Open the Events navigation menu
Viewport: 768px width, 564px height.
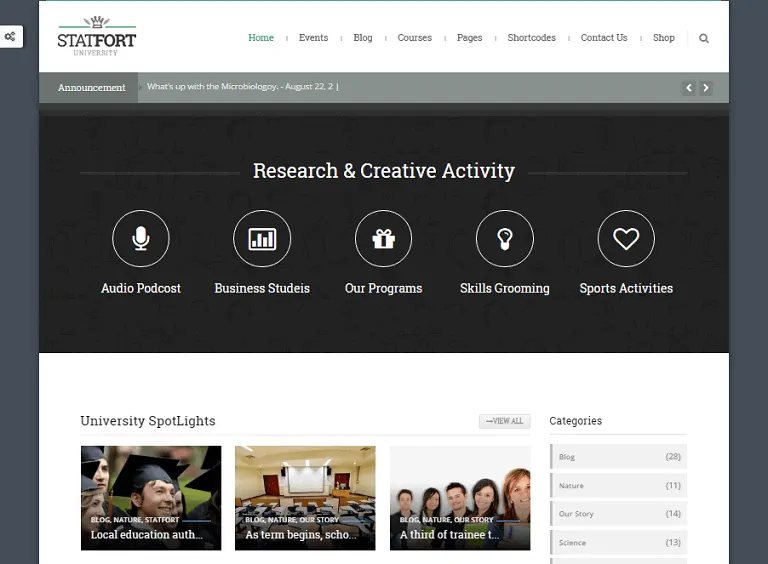tap(313, 38)
